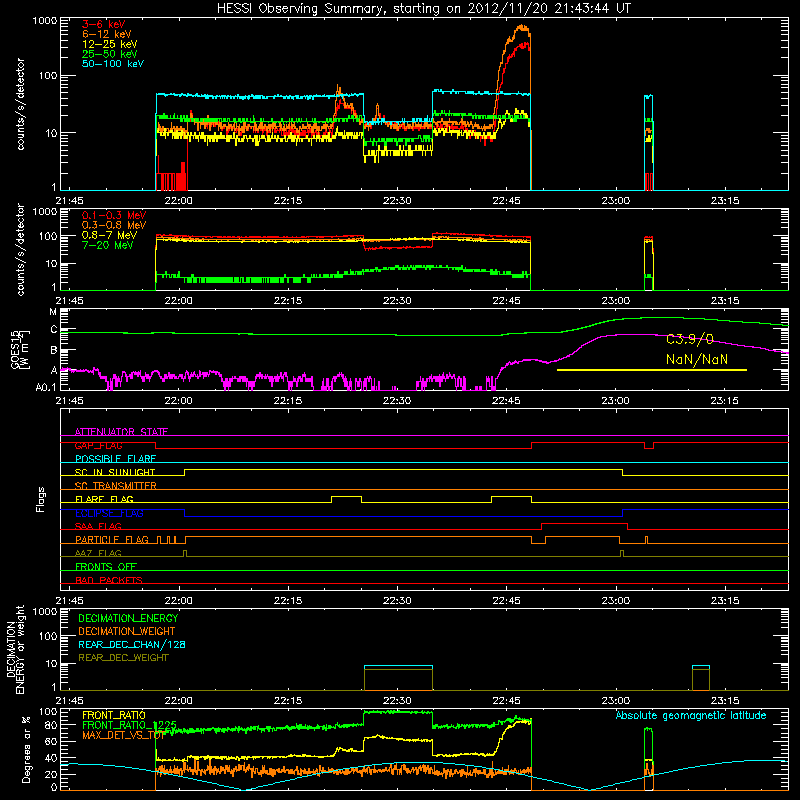Click the NaN/NaN annotation in GOES panel

pyautogui.click(x=697, y=359)
